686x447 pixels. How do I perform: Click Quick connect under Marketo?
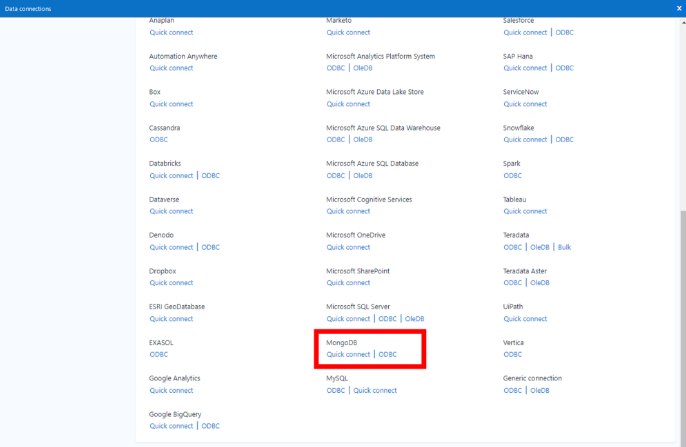coord(348,32)
